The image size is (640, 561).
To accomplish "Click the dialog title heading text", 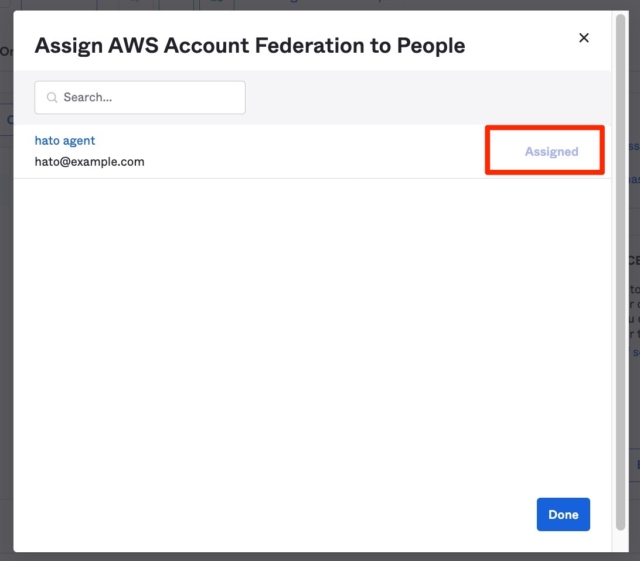I will tap(250, 45).
